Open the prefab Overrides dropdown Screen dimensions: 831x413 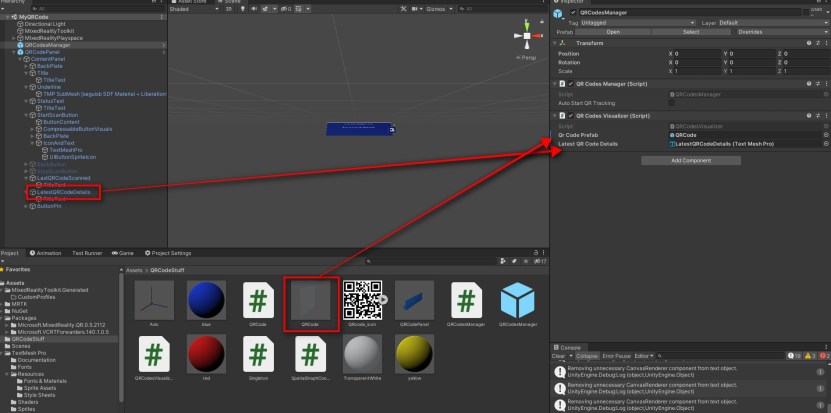[x=783, y=32]
